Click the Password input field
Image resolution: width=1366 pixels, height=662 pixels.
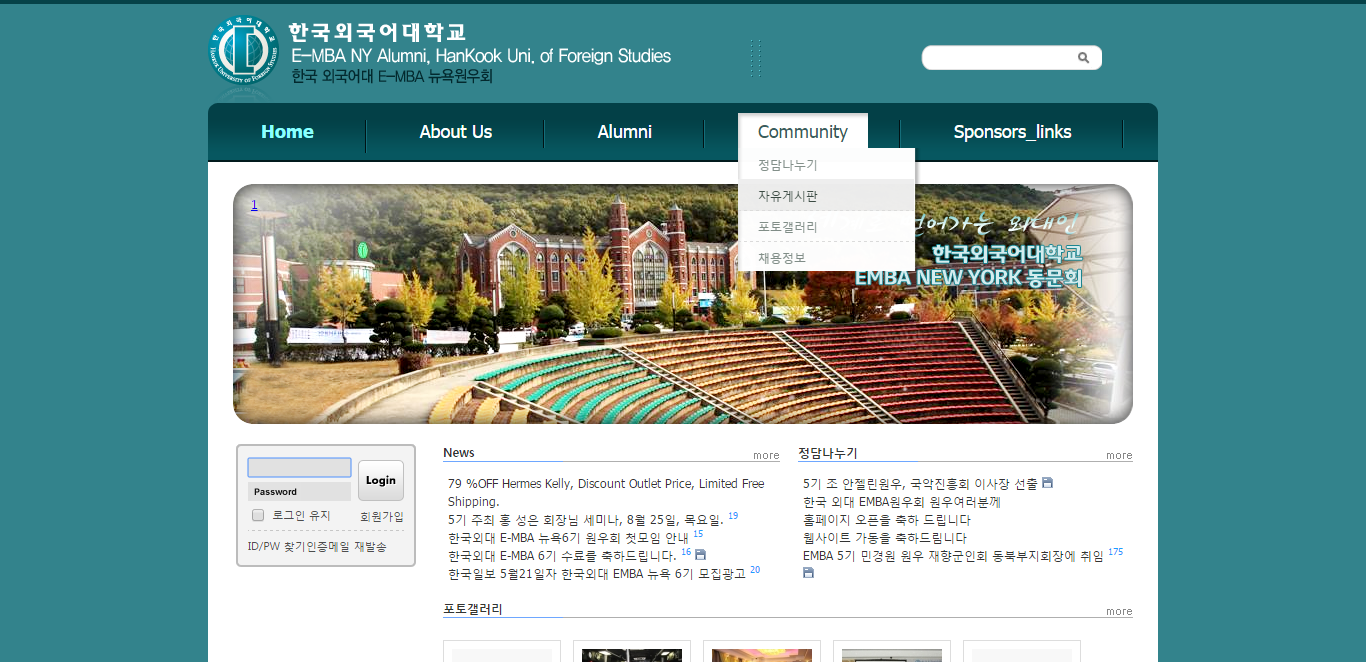pos(299,492)
